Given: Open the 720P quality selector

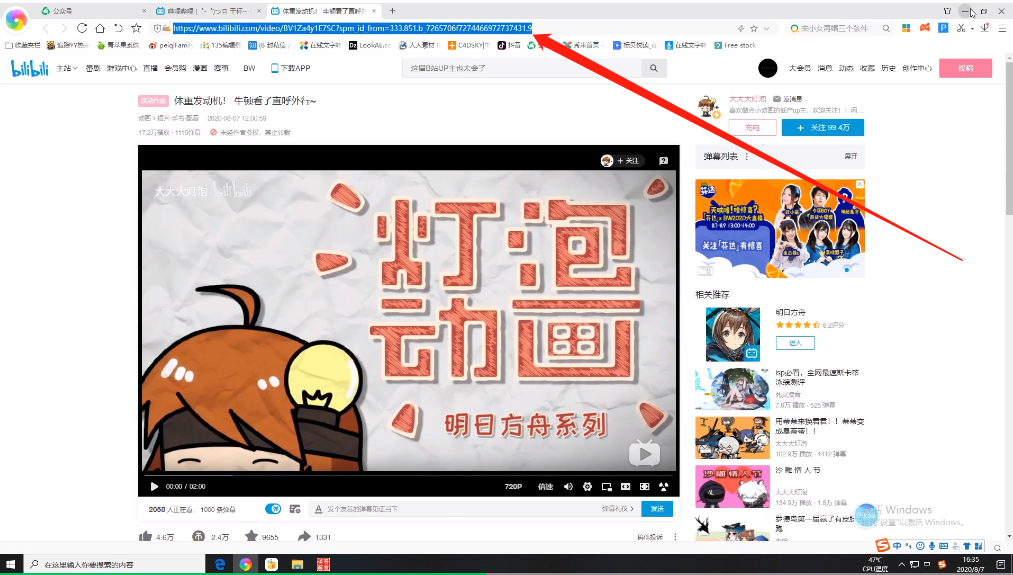Looking at the screenshot, I should pos(513,486).
